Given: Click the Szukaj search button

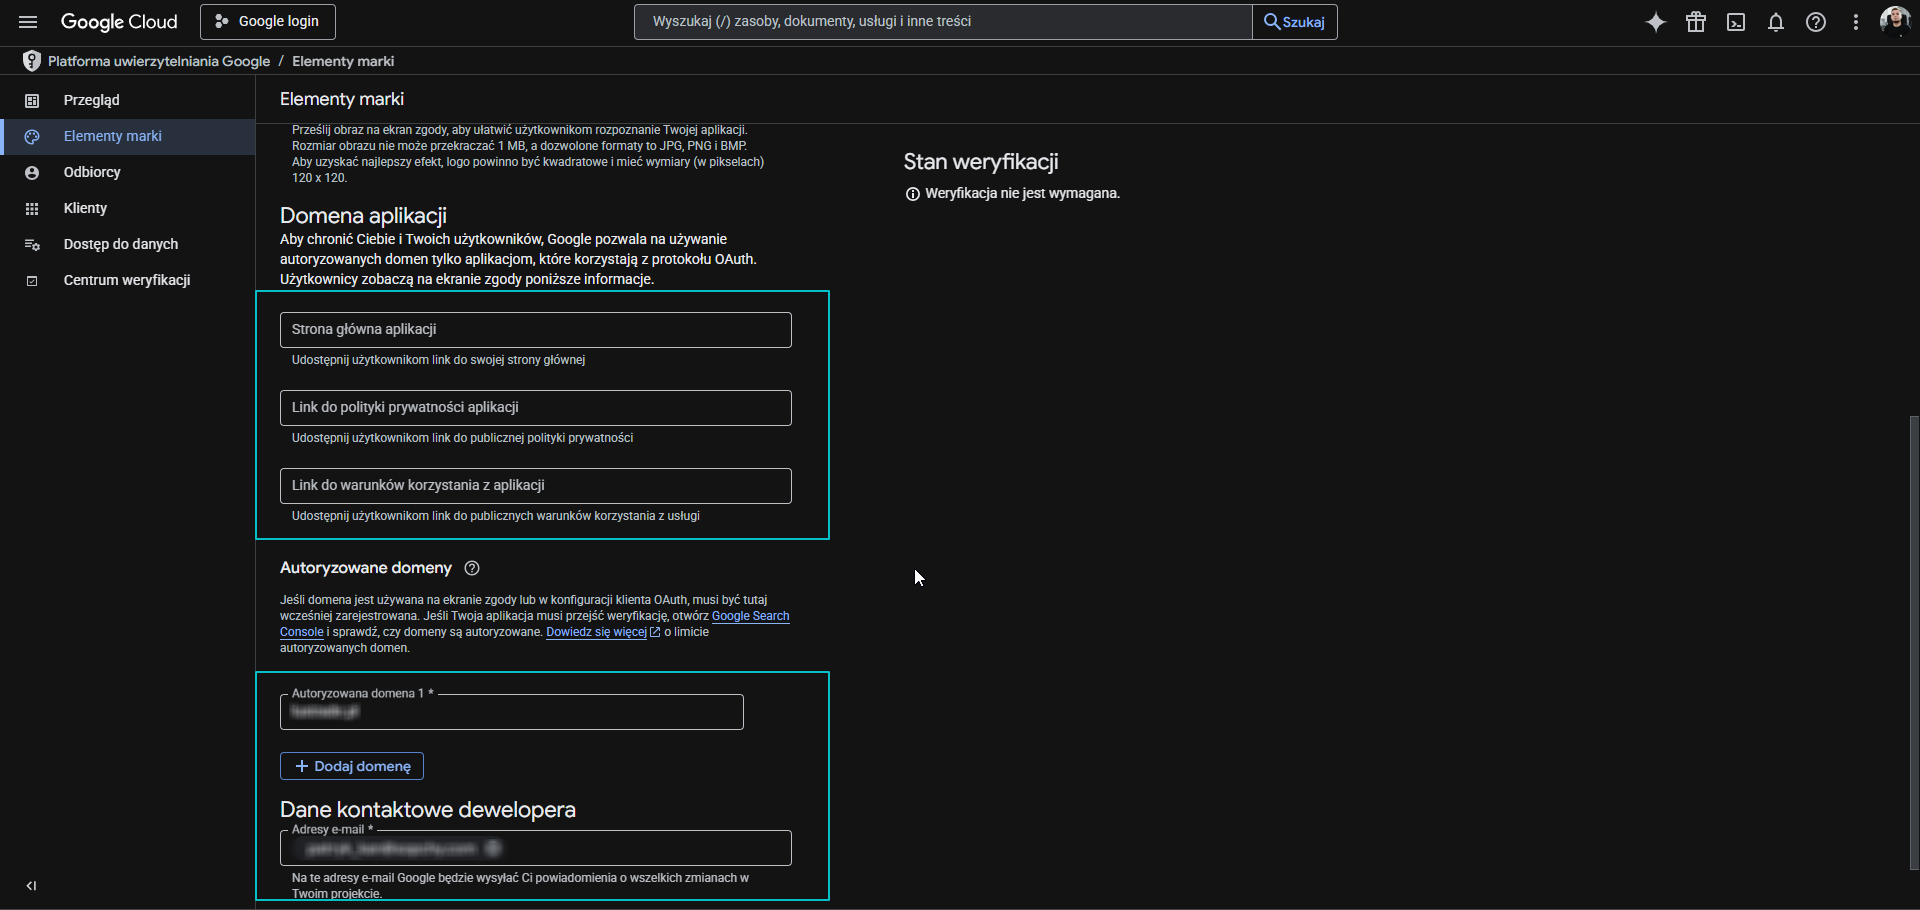Looking at the screenshot, I should 1294,22.
